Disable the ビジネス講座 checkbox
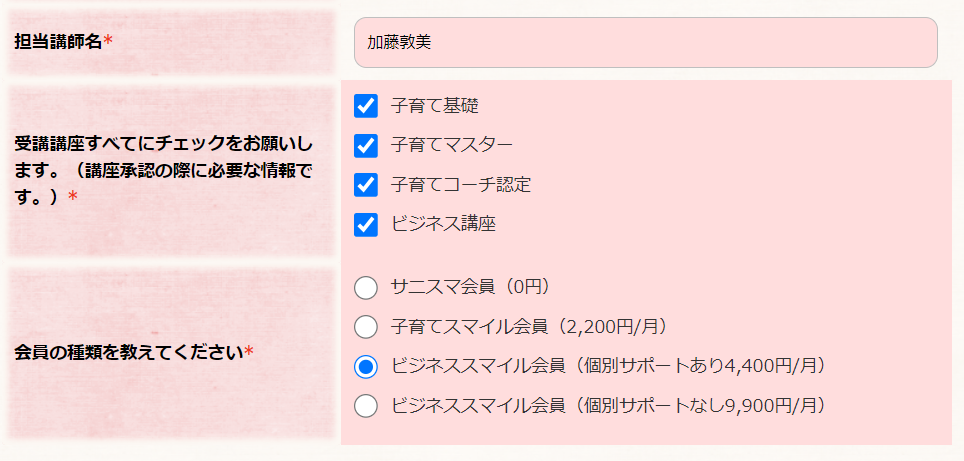The width and height of the screenshot is (964, 461). coord(366,225)
